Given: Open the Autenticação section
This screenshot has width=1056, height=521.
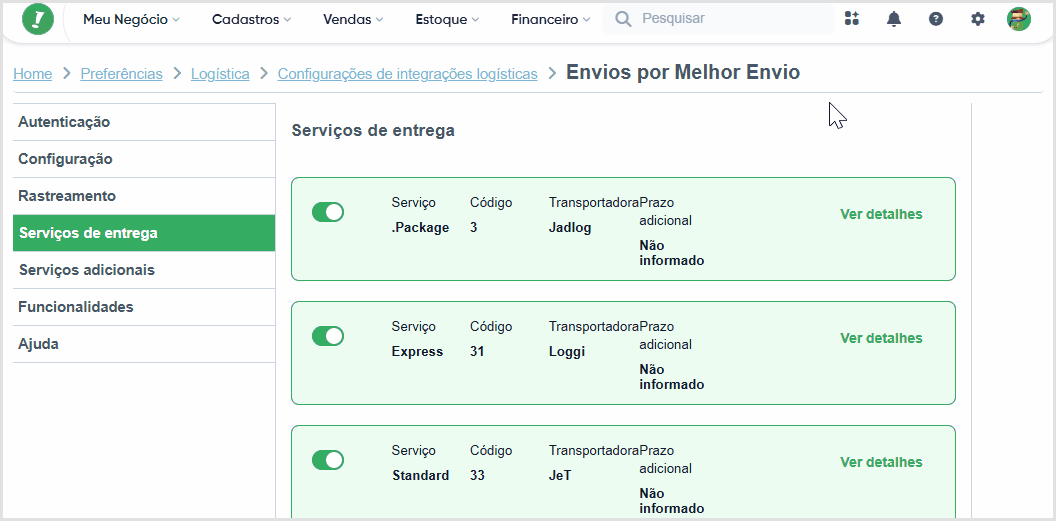Looking at the screenshot, I should (144, 123).
